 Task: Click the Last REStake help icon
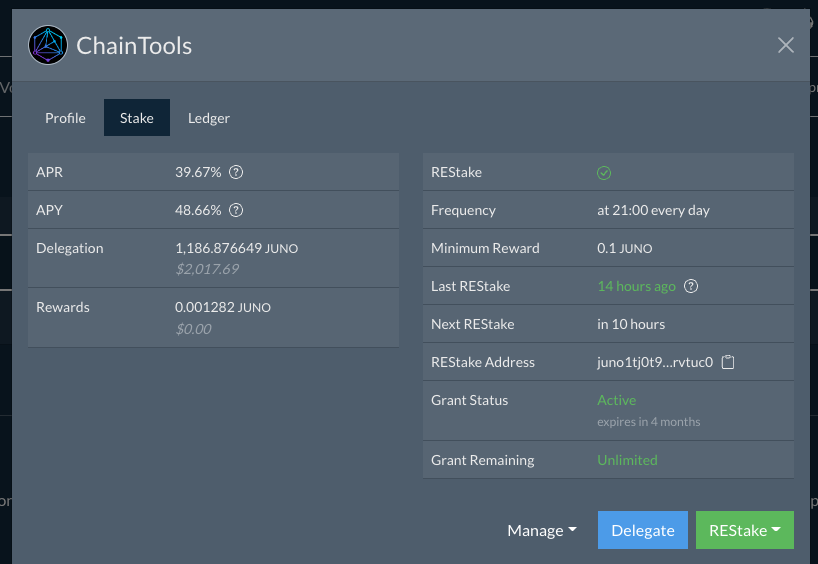coord(691,286)
